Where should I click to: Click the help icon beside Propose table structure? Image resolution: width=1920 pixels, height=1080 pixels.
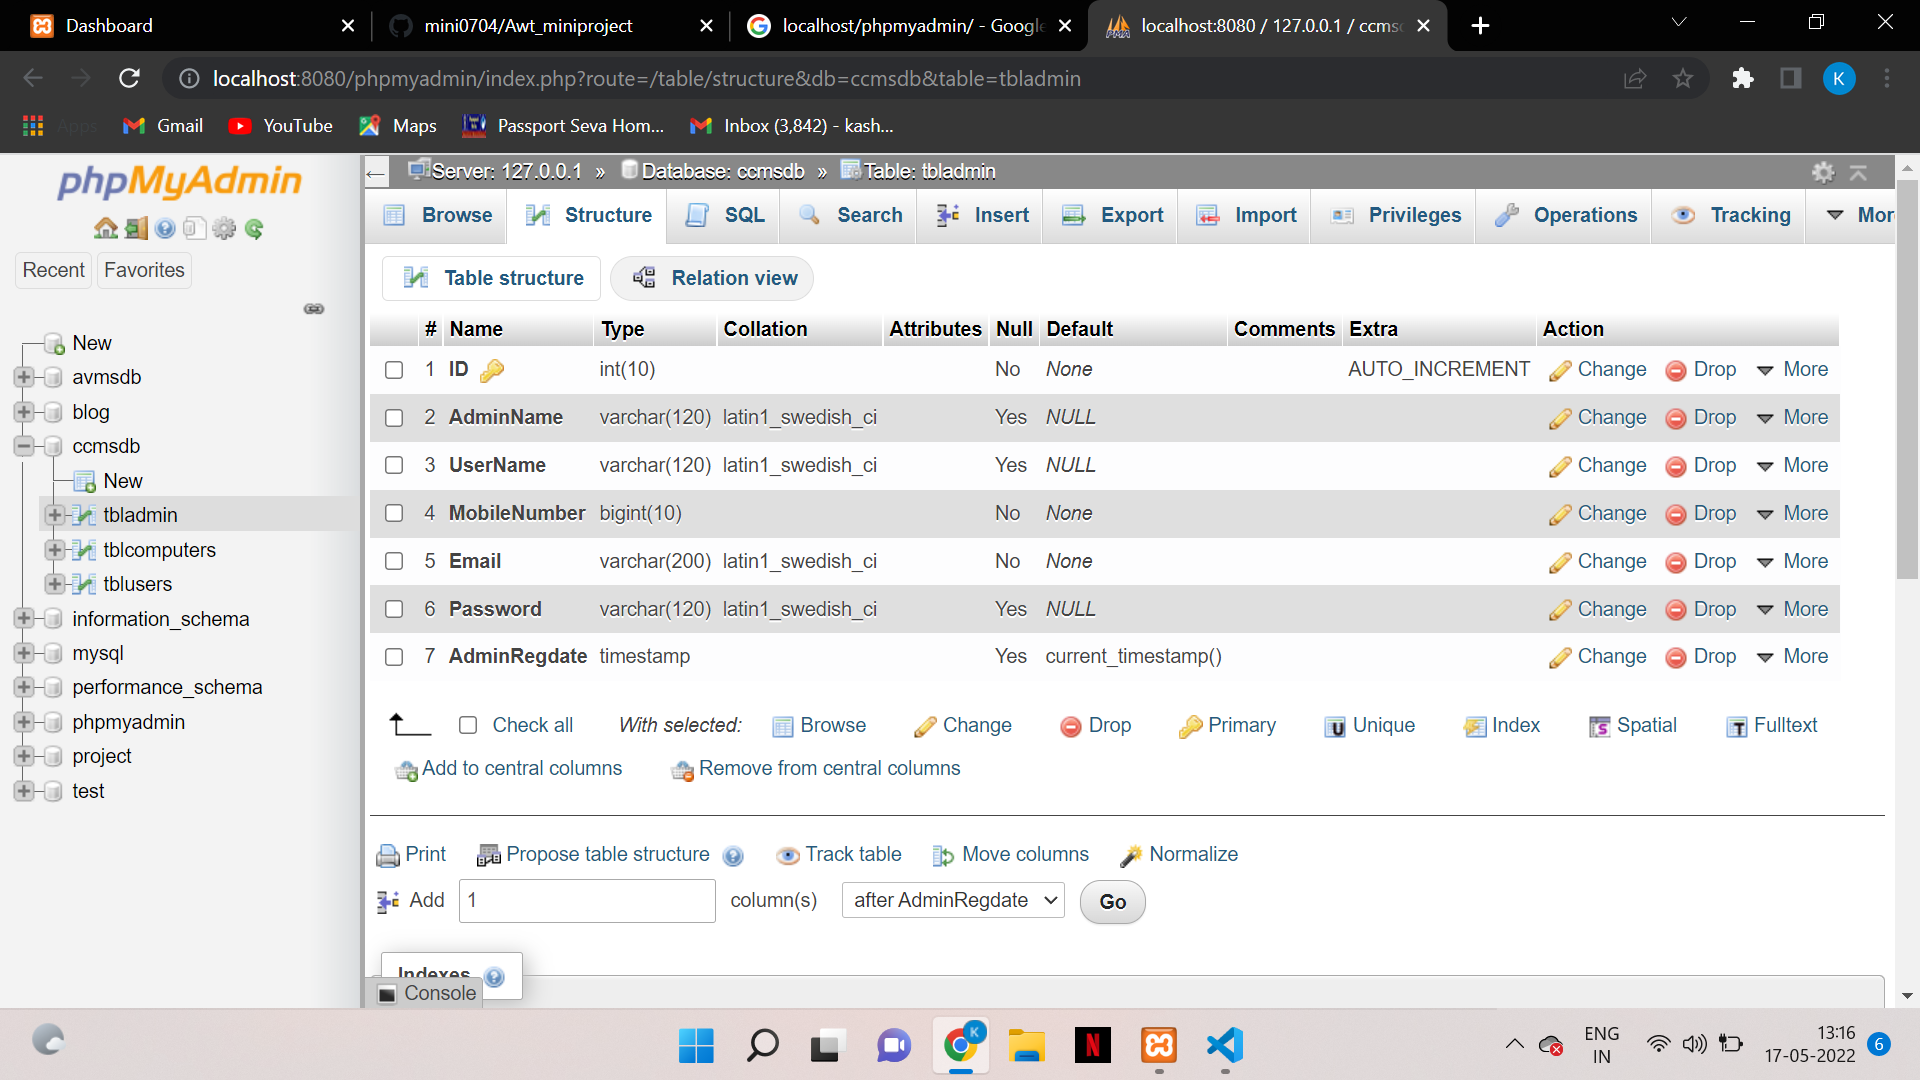coord(733,856)
